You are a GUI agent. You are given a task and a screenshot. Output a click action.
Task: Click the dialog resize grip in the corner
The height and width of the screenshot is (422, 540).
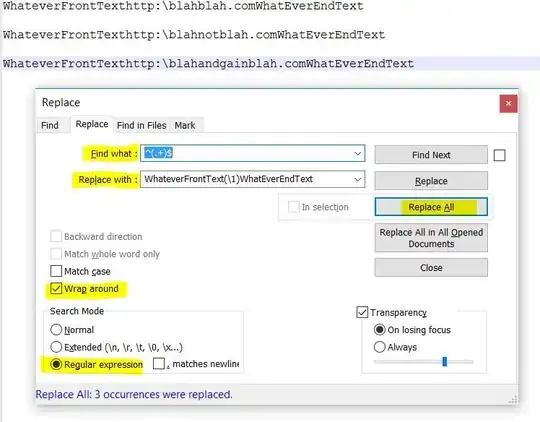click(513, 400)
